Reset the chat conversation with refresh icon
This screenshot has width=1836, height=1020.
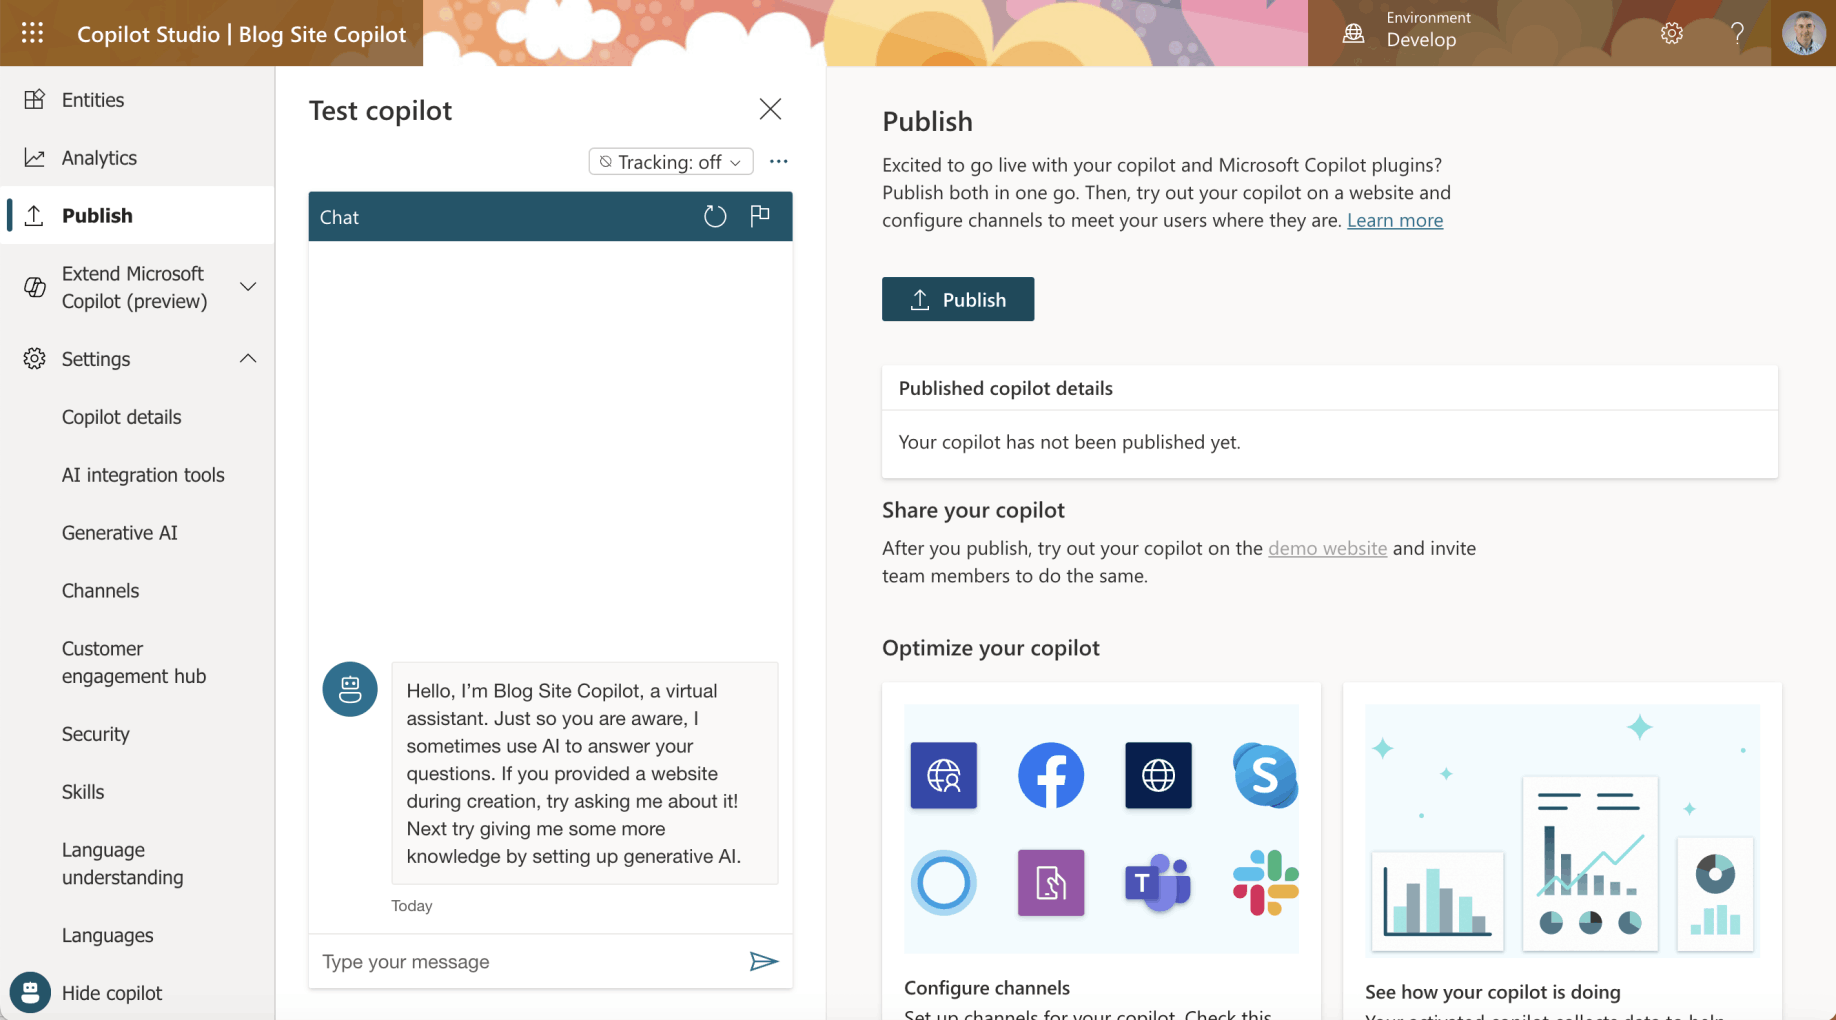click(715, 216)
